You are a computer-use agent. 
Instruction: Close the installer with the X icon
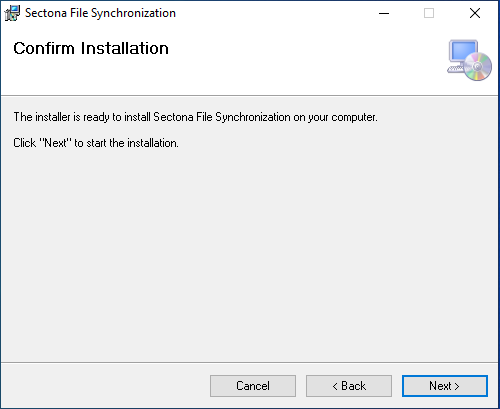coord(475,13)
